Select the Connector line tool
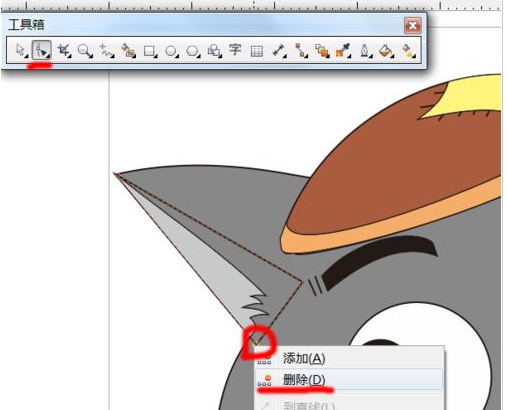This screenshot has width=507, height=410. pos(301,51)
